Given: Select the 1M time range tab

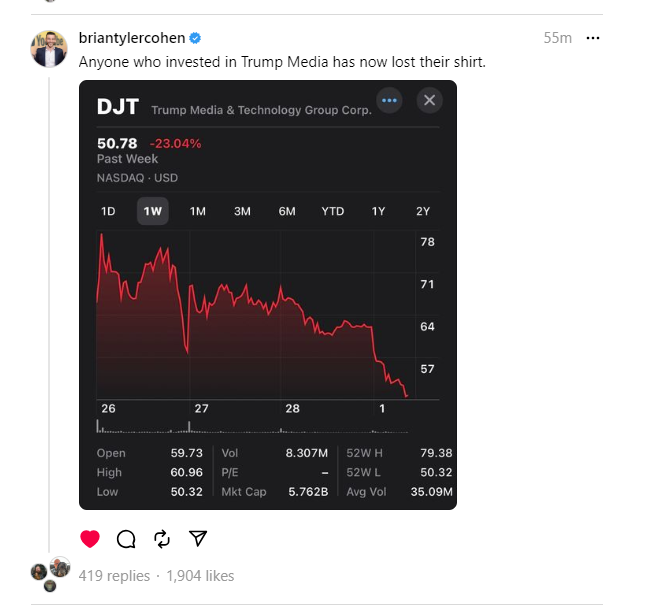Looking at the screenshot, I should 198,211.
